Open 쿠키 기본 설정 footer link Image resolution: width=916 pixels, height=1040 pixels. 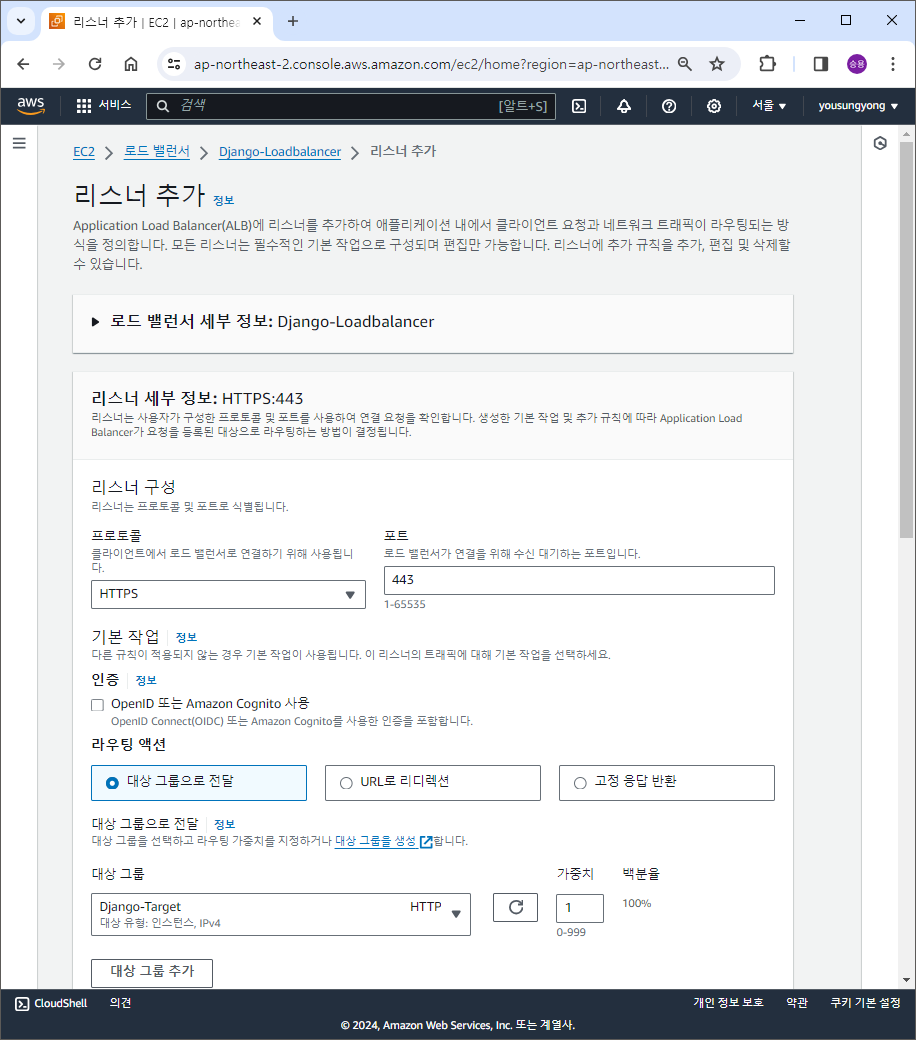[866, 1003]
